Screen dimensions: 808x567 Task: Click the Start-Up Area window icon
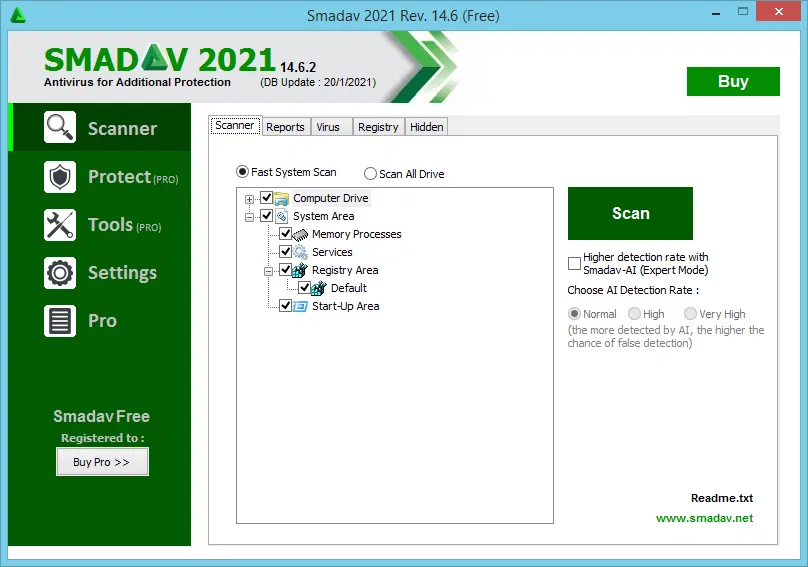pos(300,306)
